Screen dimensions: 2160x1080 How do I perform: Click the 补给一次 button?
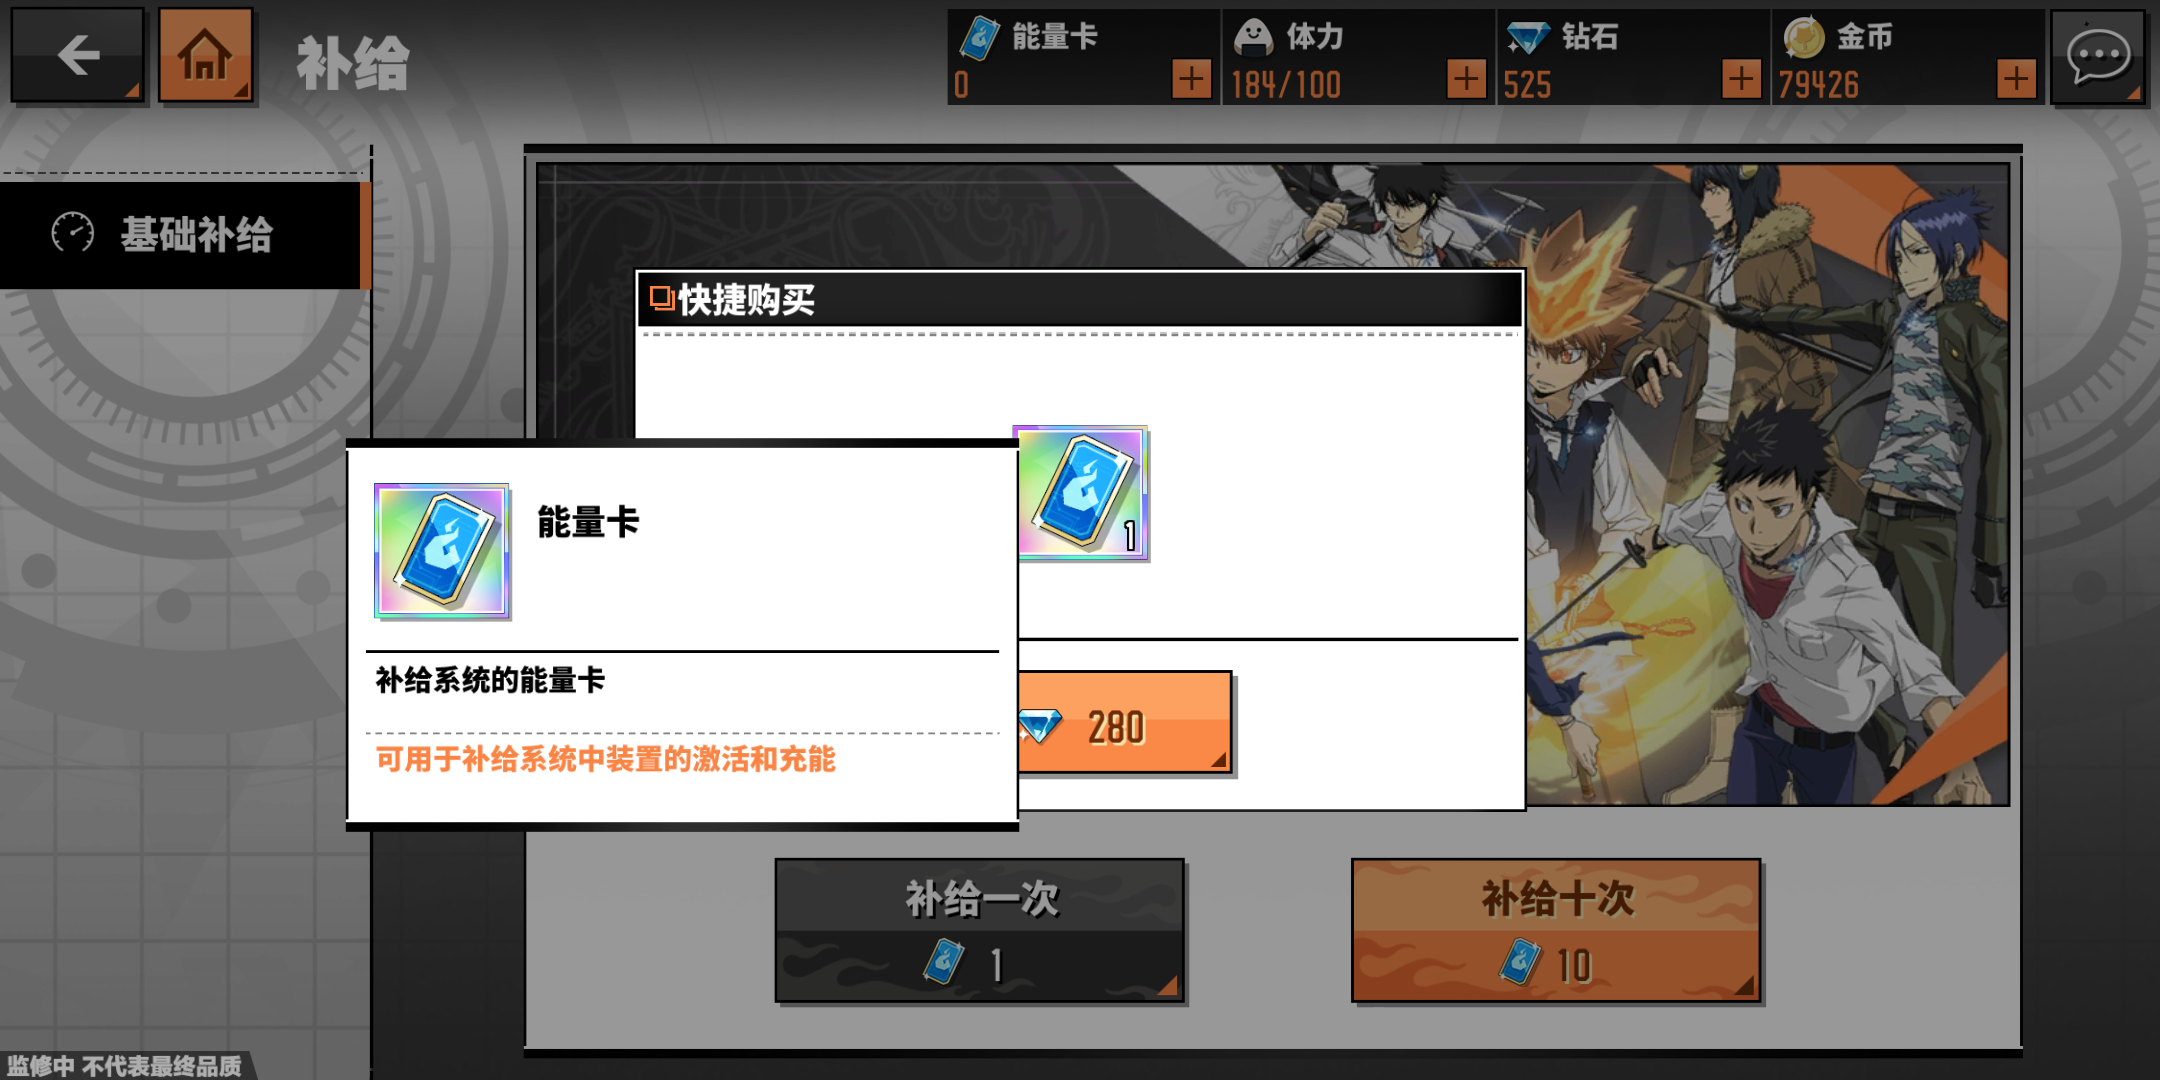pos(980,930)
